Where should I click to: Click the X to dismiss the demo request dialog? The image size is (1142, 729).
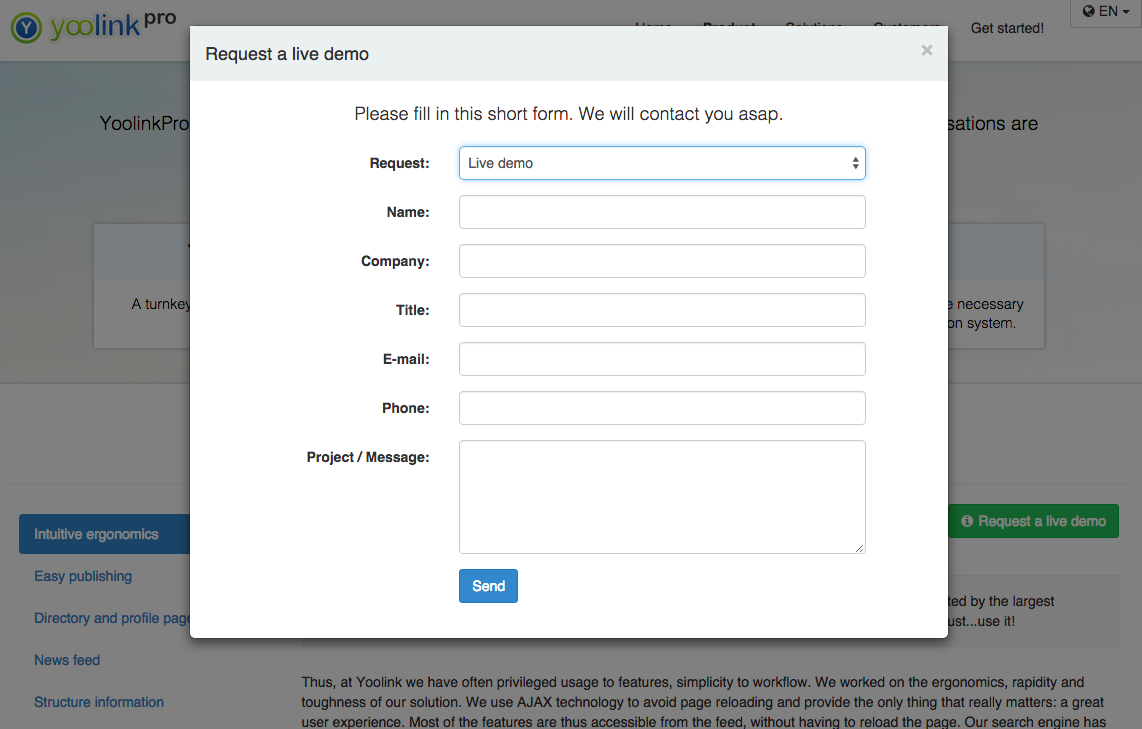pyautogui.click(x=926, y=50)
